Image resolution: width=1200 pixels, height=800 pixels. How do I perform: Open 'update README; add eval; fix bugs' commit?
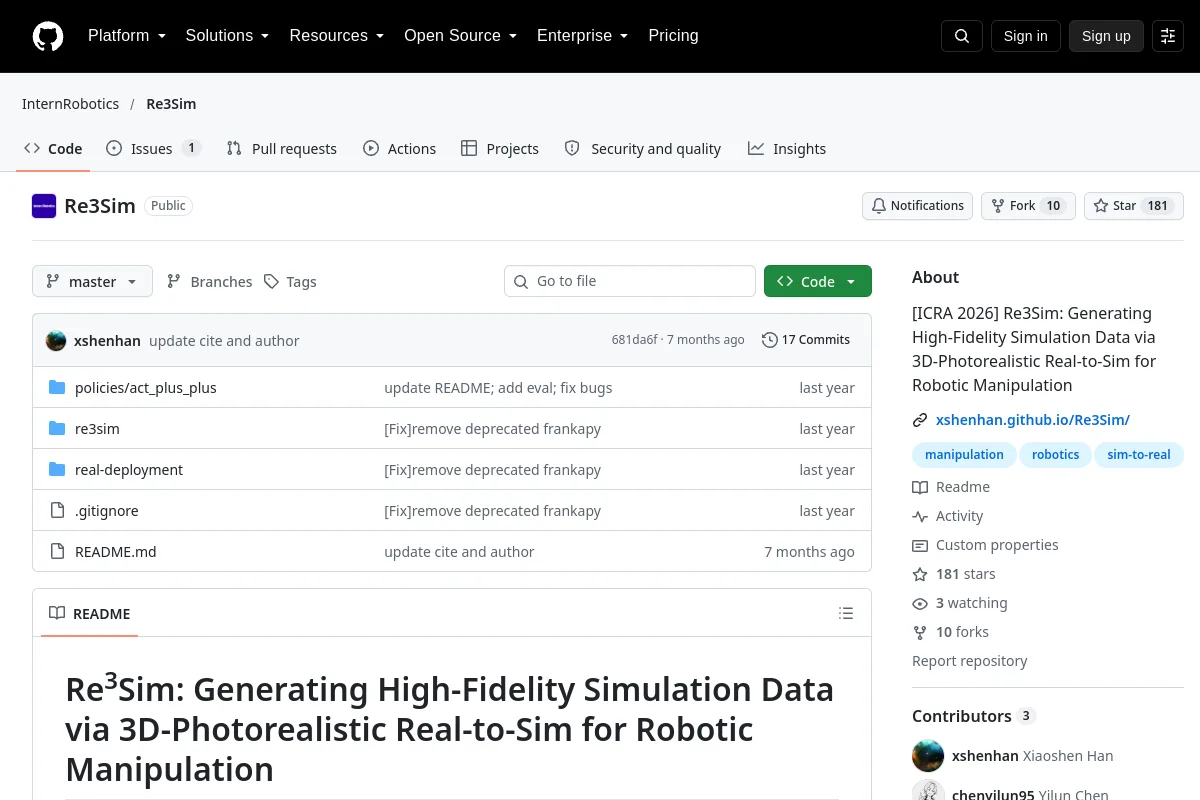pyautogui.click(x=498, y=388)
